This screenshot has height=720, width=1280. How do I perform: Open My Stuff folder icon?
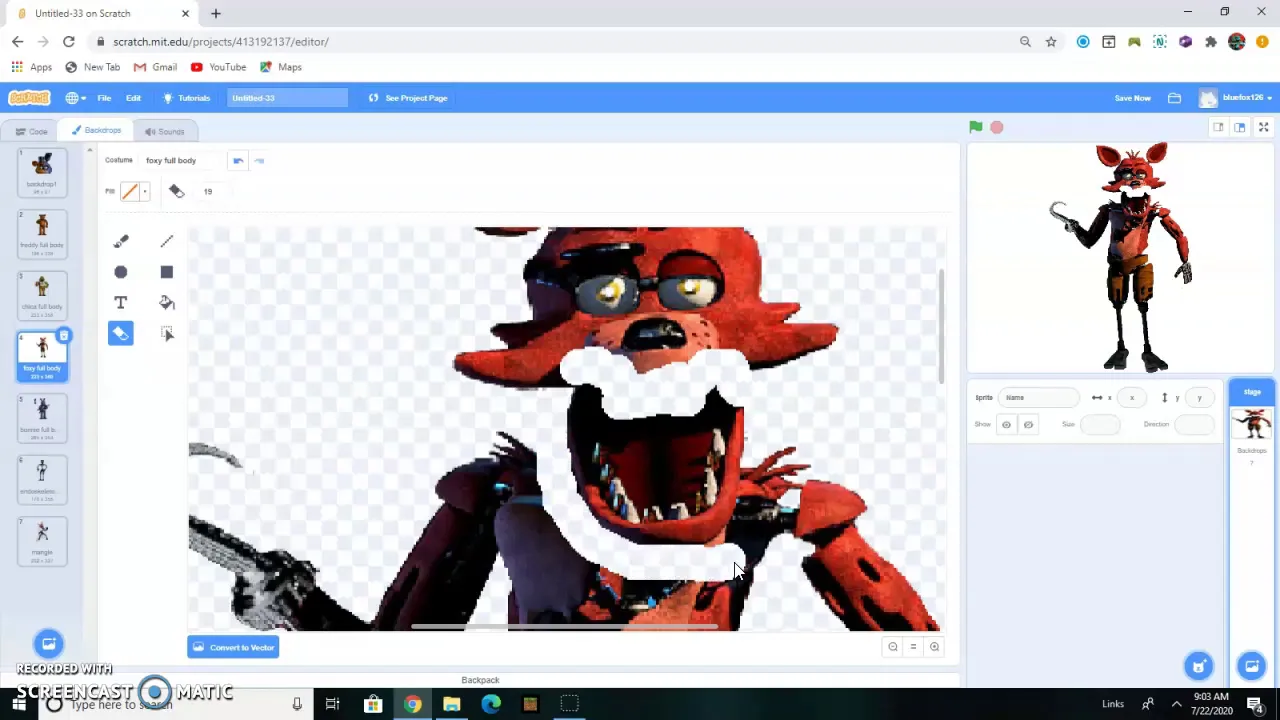(1174, 98)
